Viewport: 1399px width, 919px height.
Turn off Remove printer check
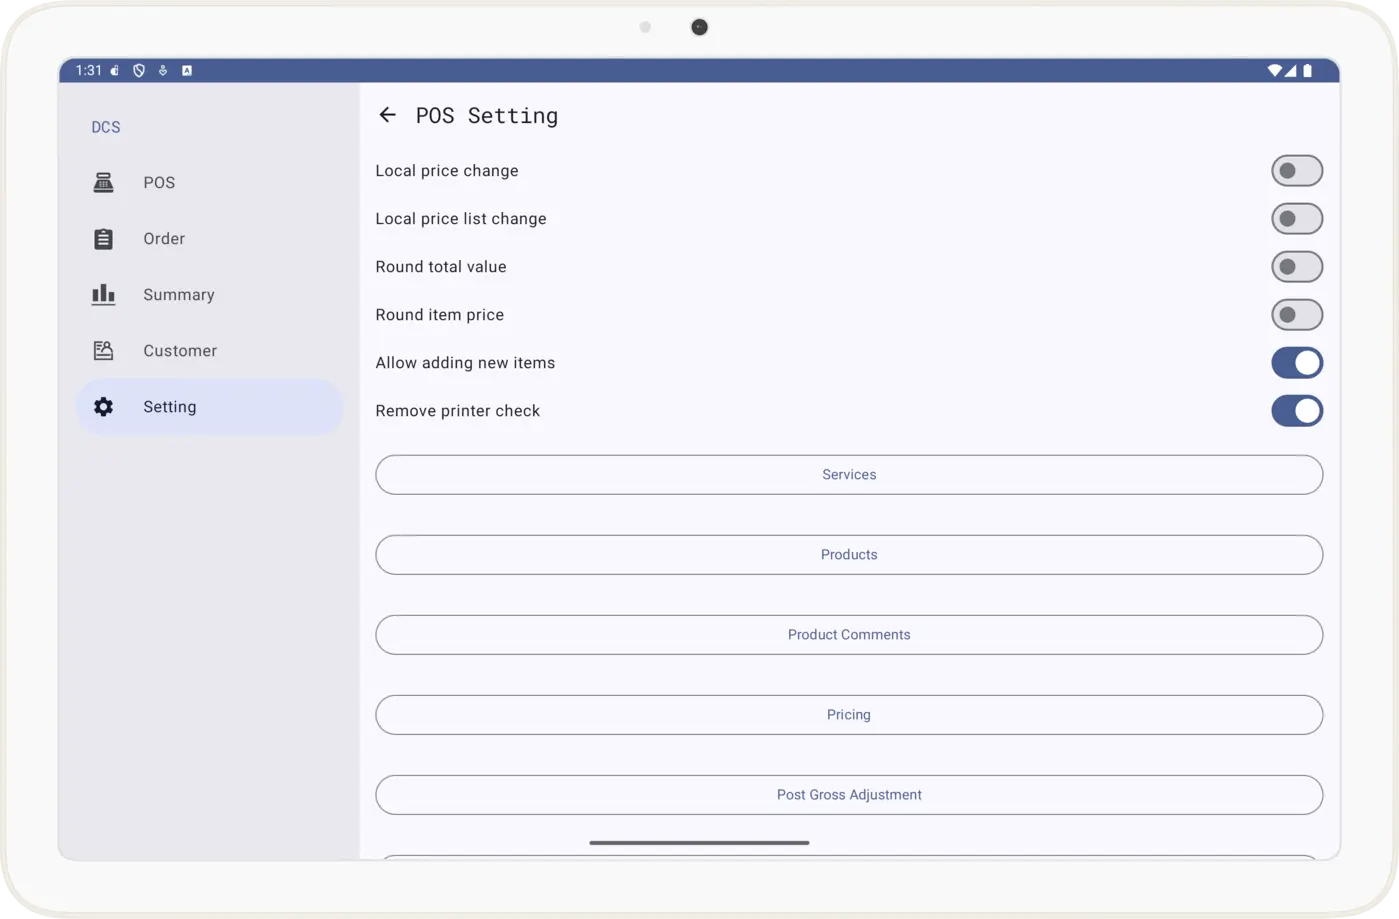[x=1296, y=411]
